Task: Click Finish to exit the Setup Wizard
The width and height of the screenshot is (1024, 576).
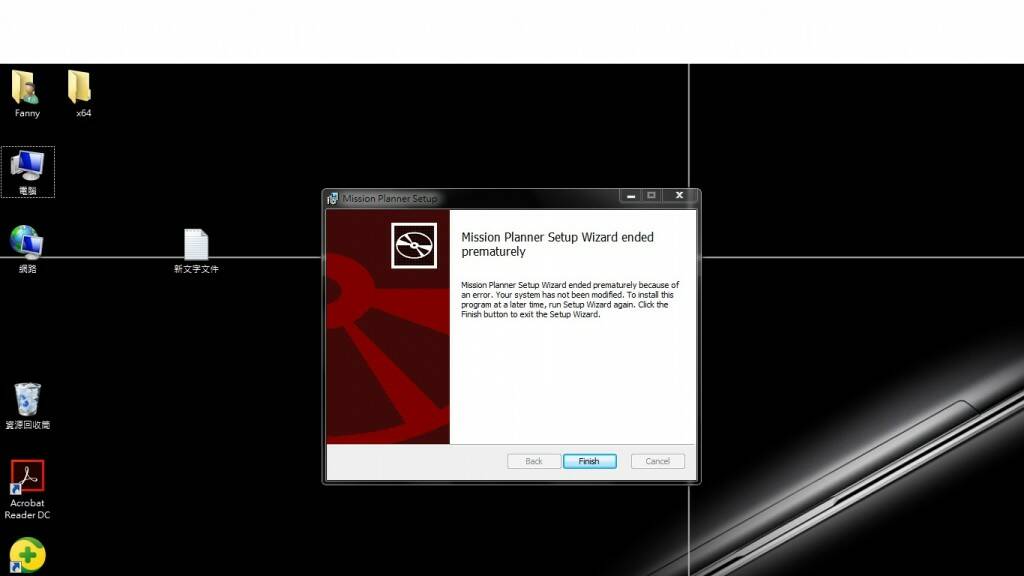Action: click(x=590, y=461)
